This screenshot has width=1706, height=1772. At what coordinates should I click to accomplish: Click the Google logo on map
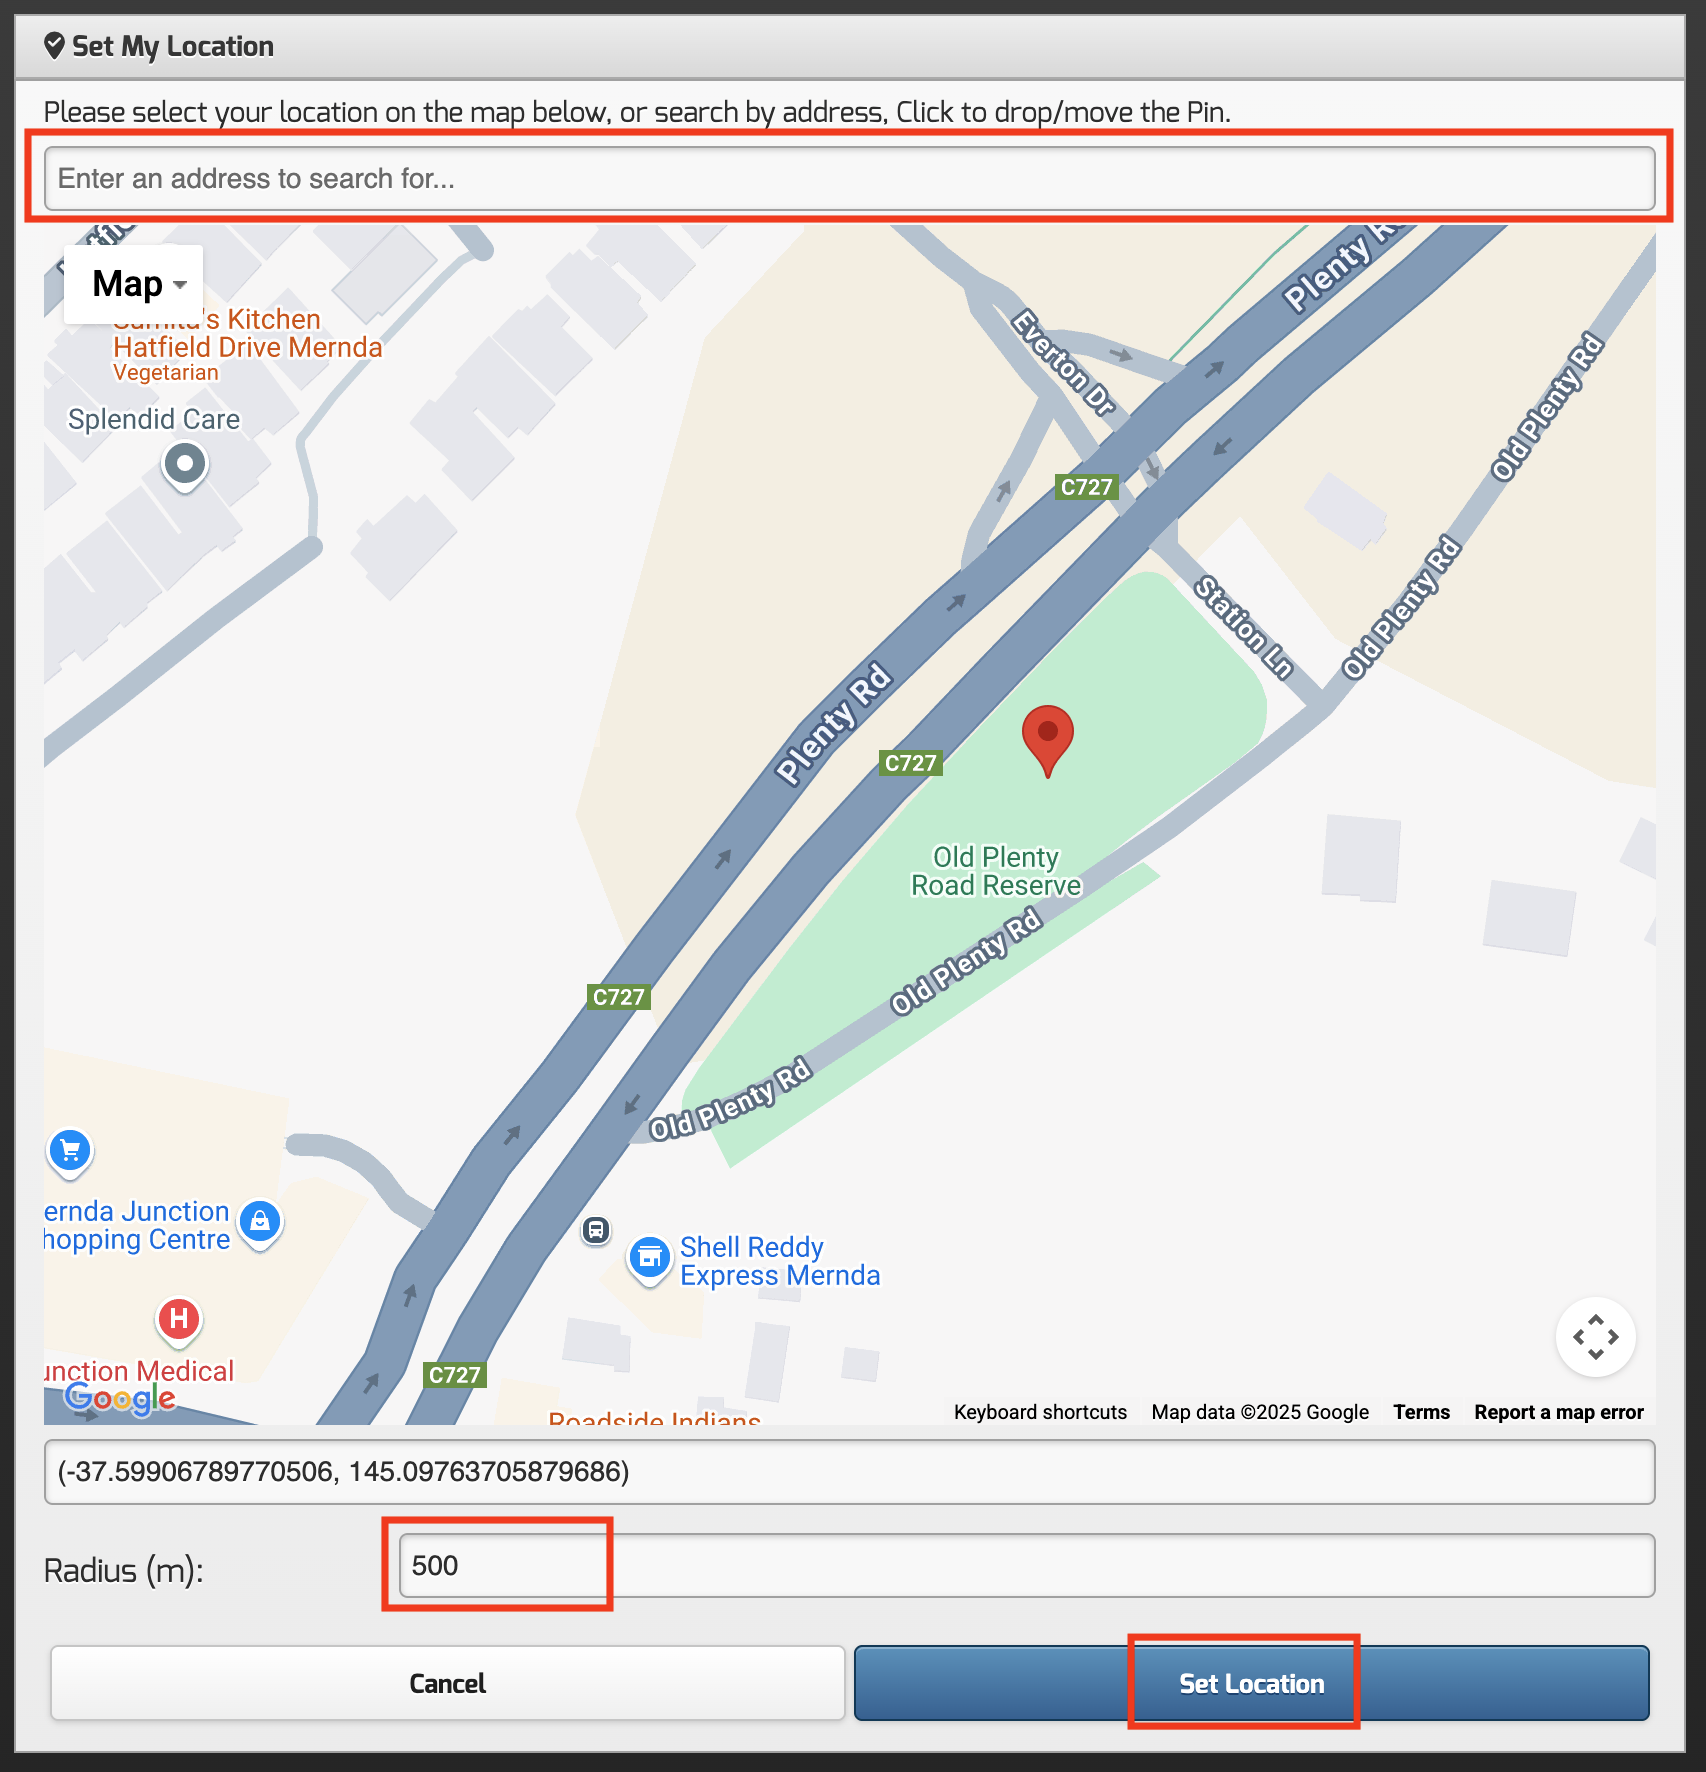coord(120,1398)
